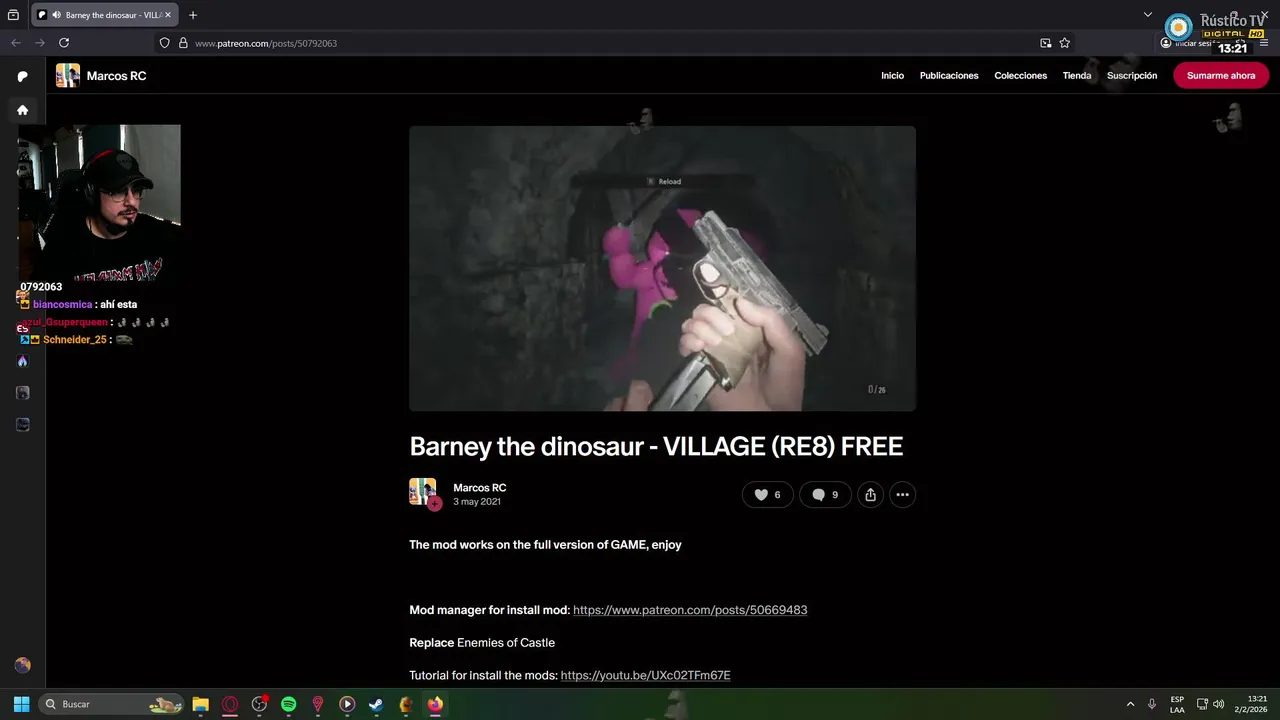Viewport: 1280px width, 720px height.
Task: Click the share post icon
Action: [x=871, y=495]
